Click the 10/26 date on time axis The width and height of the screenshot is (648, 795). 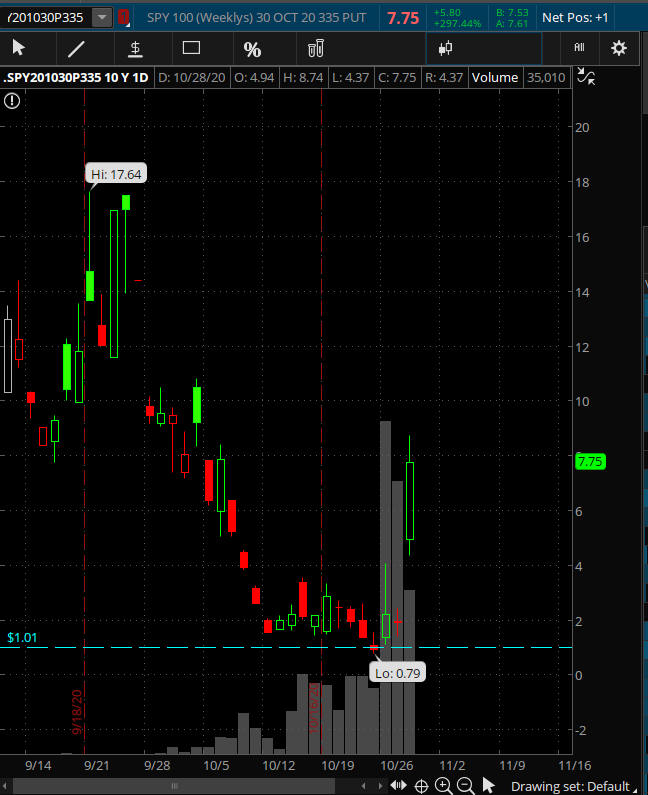coord(397,765)
